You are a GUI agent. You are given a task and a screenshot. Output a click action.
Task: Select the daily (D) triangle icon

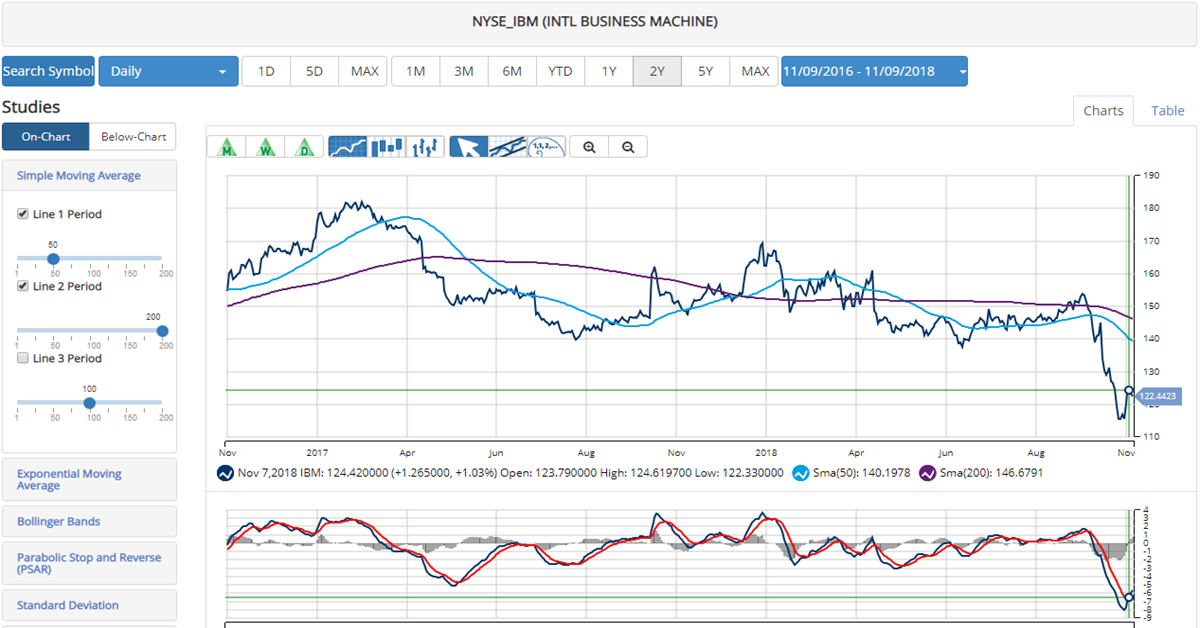click(x=304, y=147)
